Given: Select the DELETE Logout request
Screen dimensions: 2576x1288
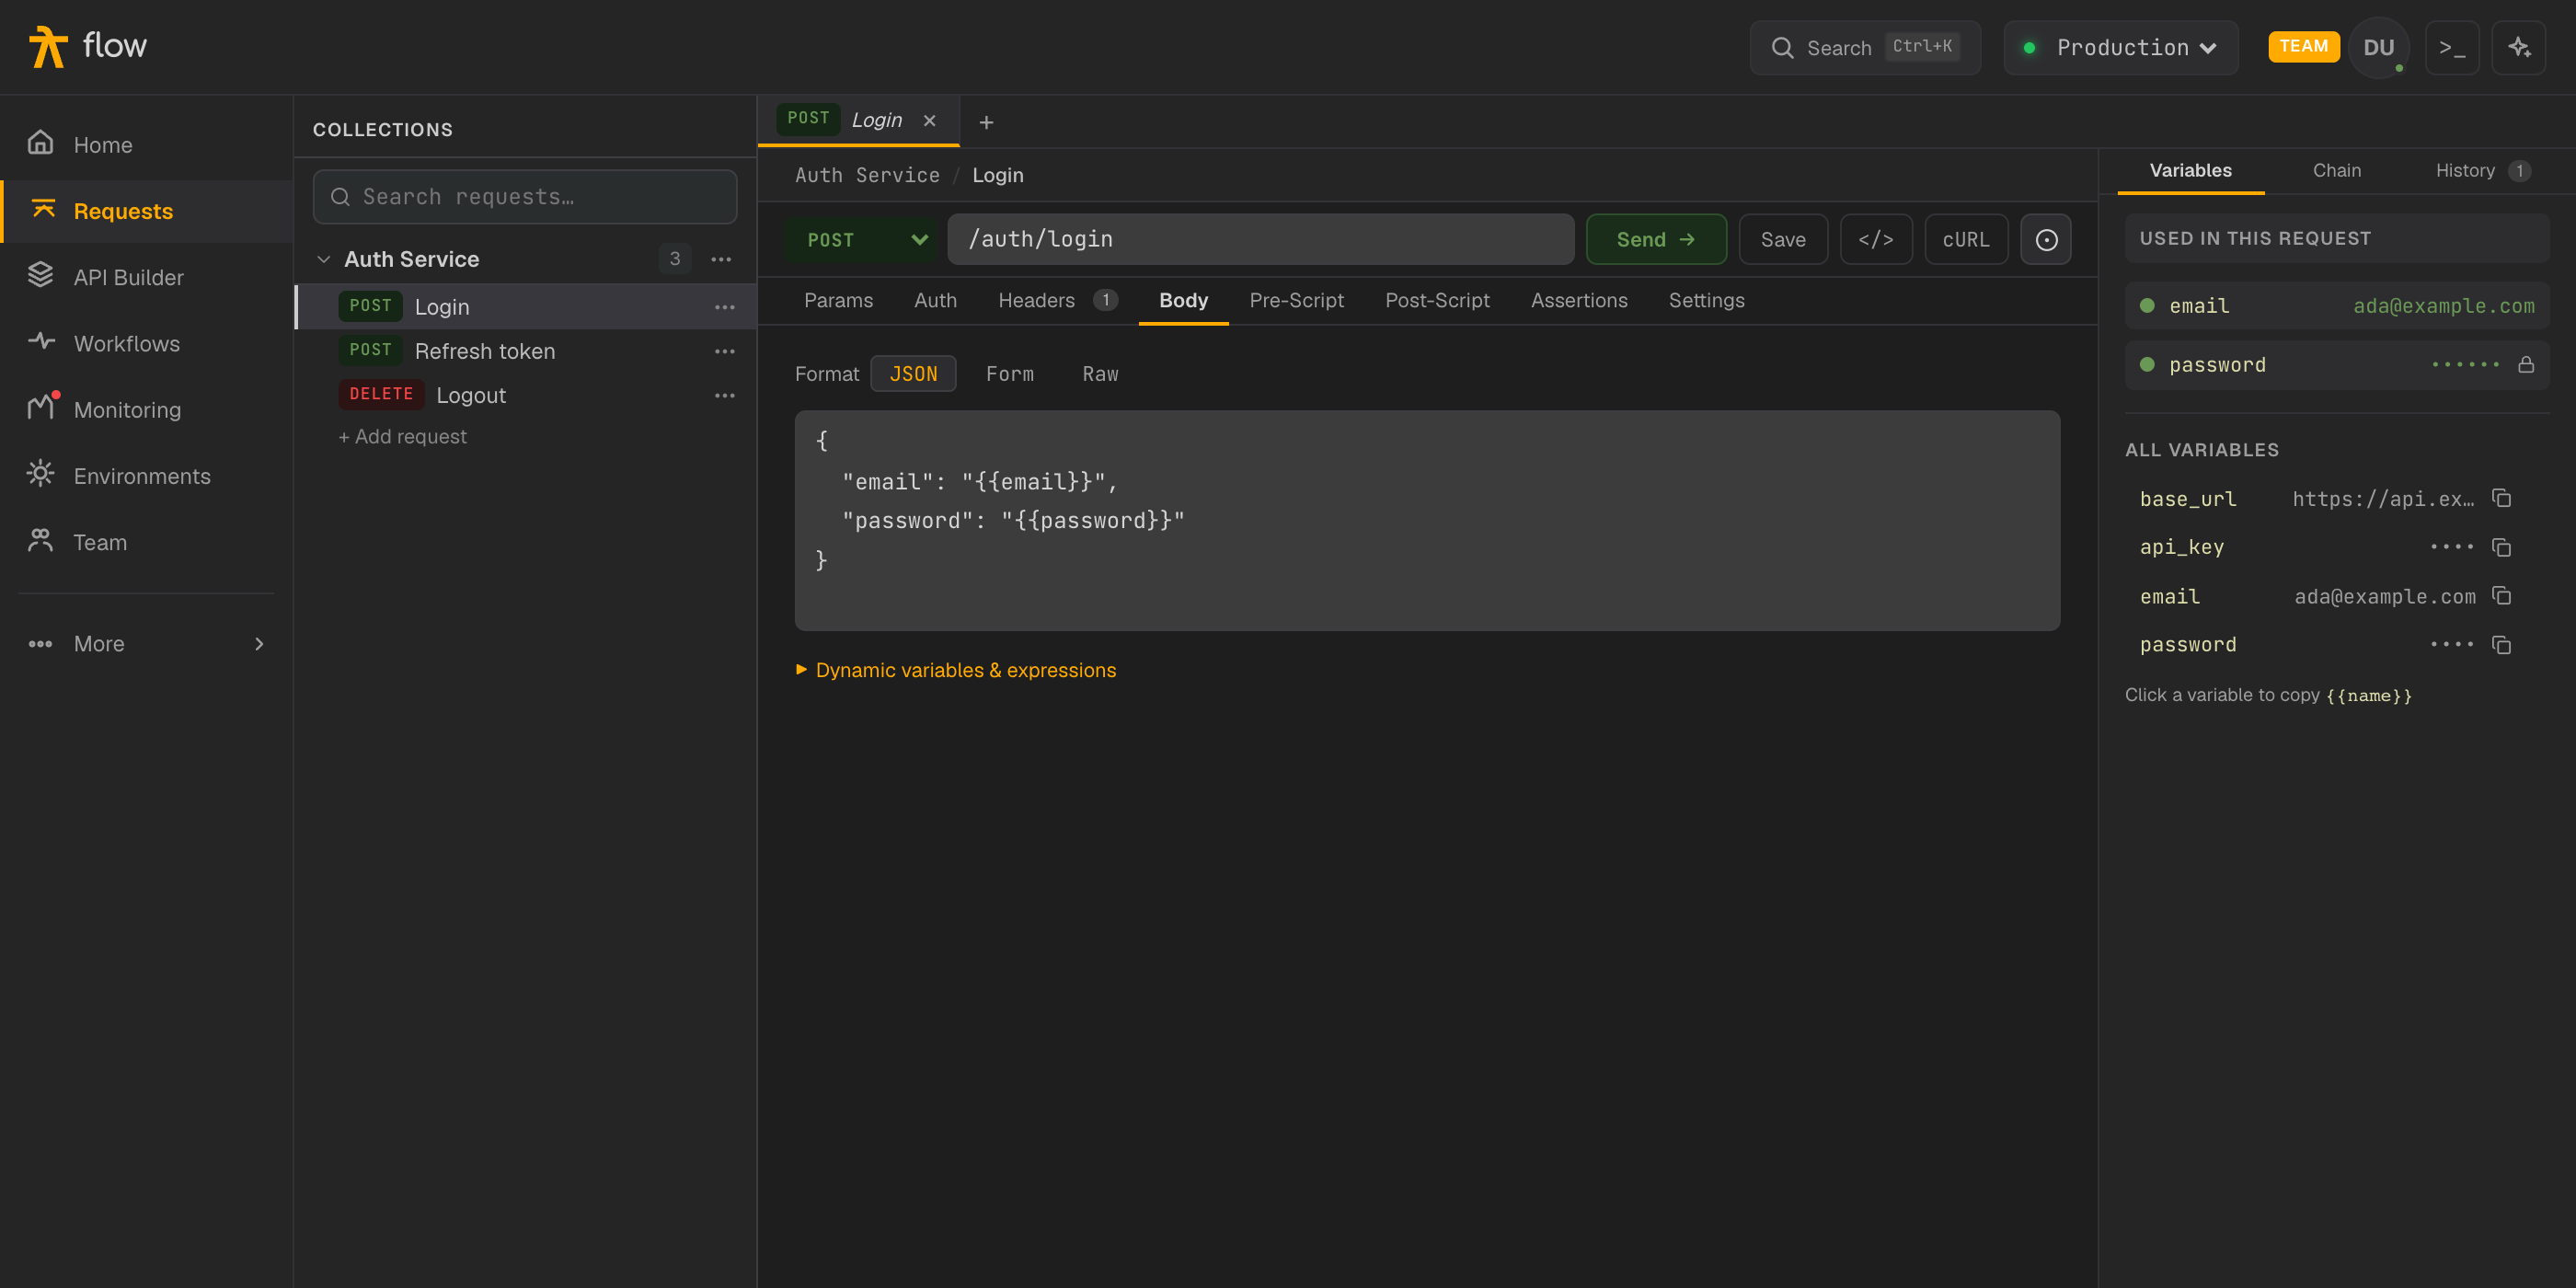Looking at the screenshot, I should tap(525, 395).
